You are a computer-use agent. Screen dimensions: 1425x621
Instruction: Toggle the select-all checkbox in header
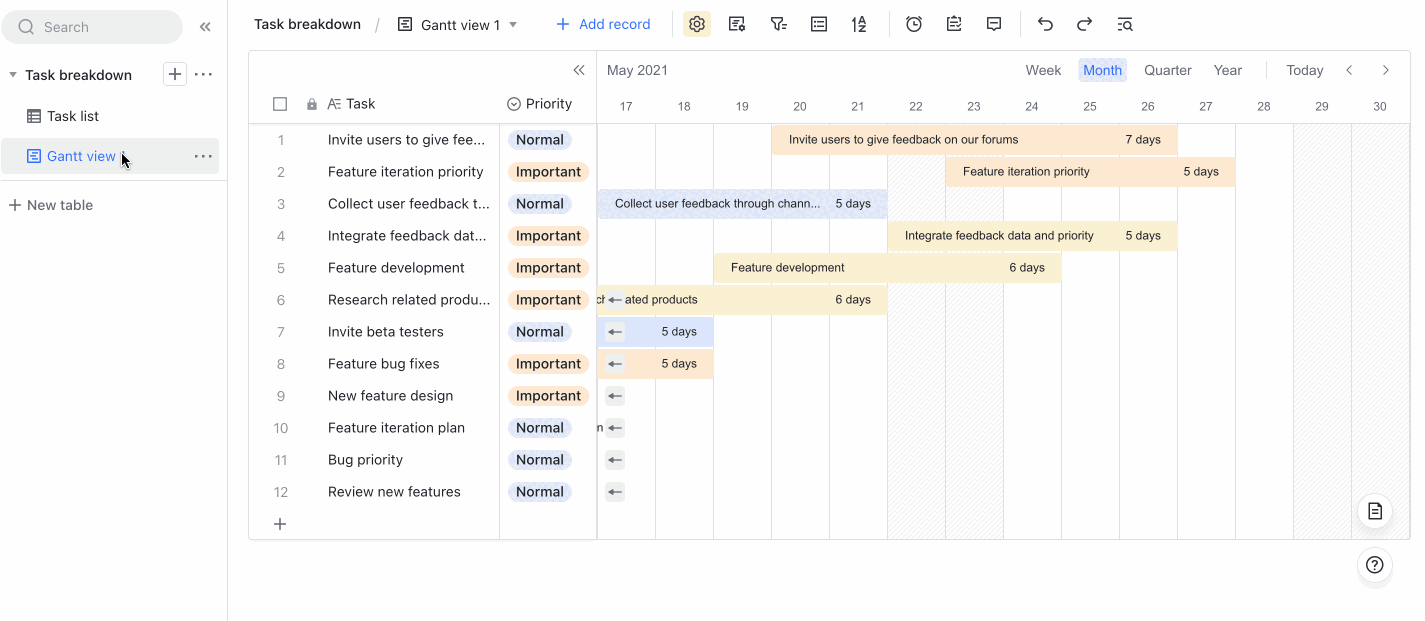click(x=280, y=104)
